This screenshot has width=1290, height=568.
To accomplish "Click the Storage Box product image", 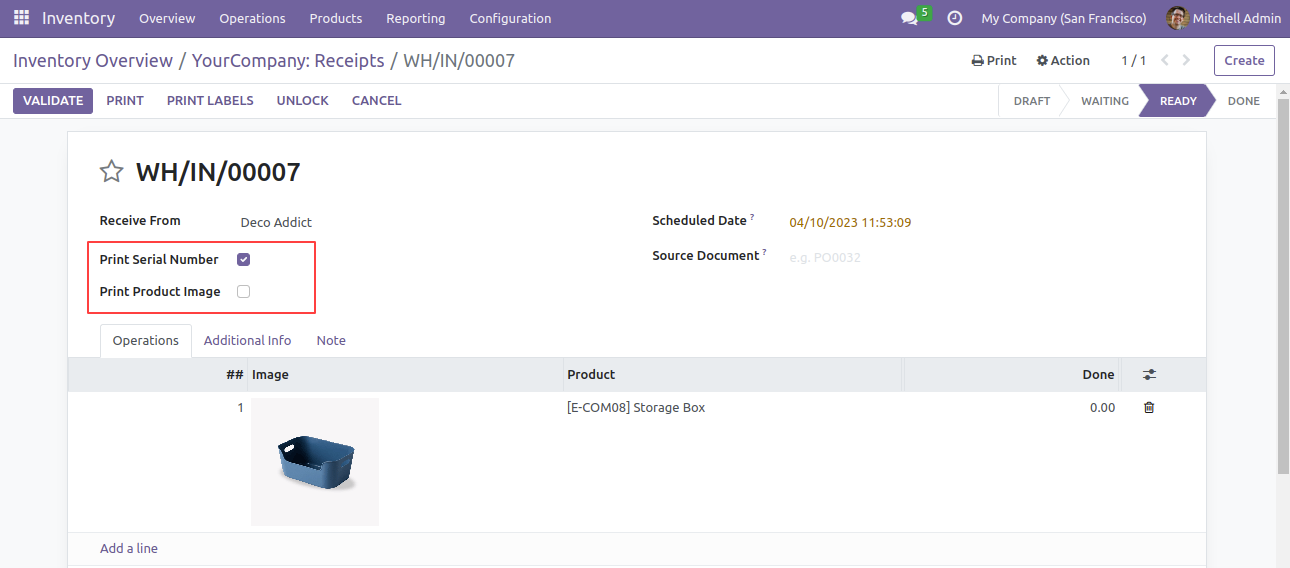I will click(x=315, y=462).
